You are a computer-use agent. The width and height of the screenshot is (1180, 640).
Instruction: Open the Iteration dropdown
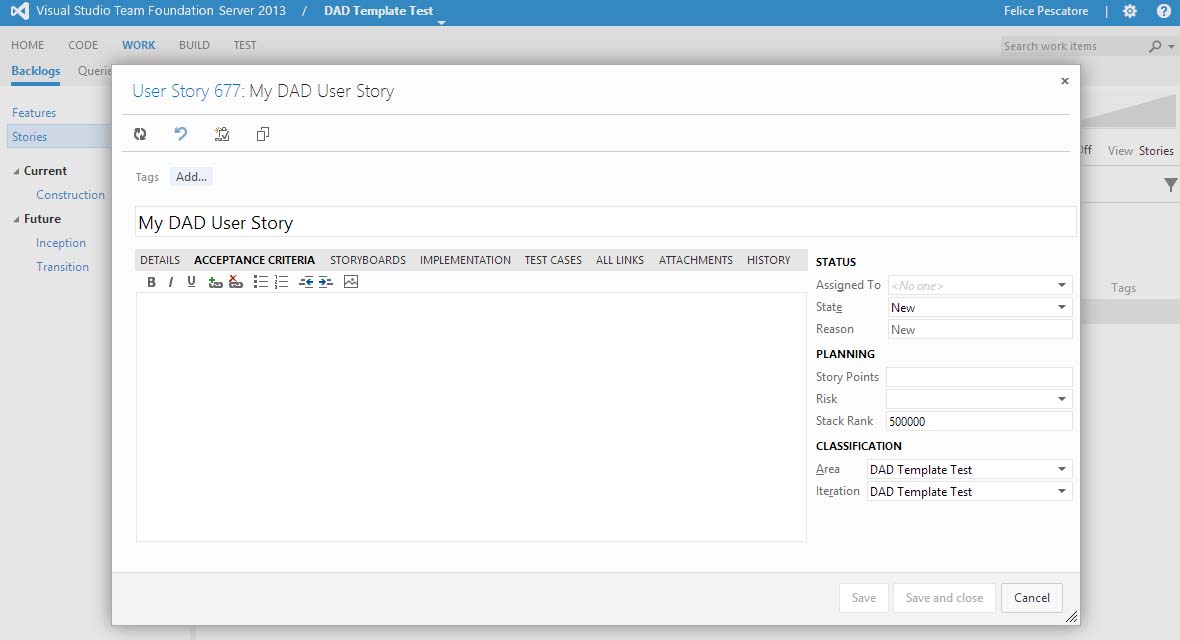[1062, 491]
